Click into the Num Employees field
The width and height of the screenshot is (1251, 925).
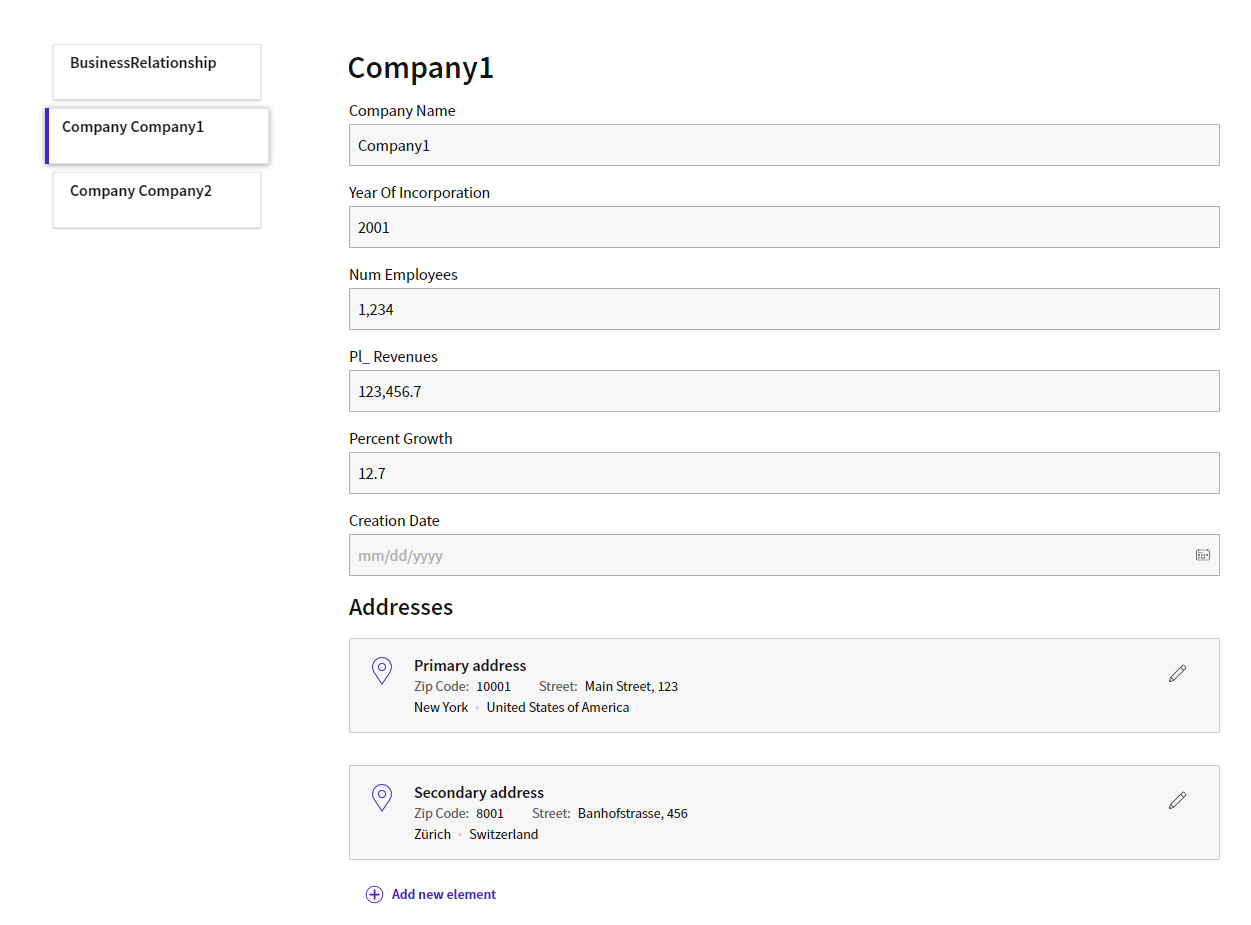point(783,309)
